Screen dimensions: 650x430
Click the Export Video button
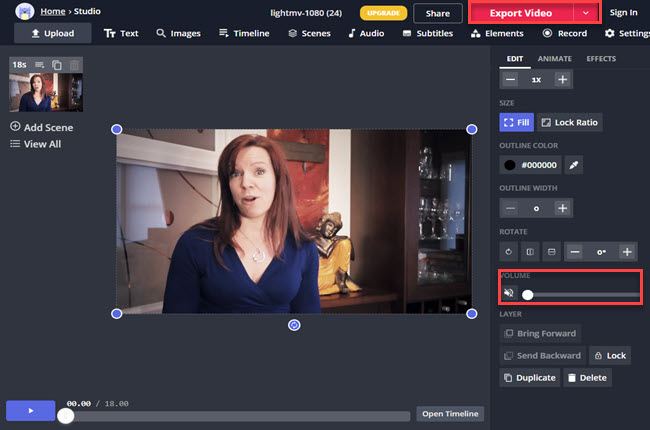[x=521, y=13]
